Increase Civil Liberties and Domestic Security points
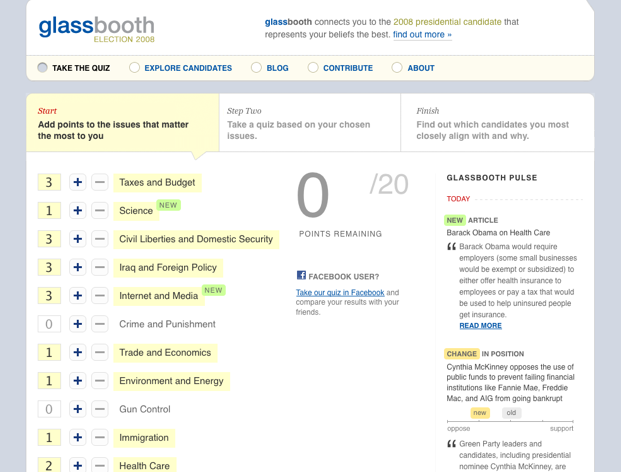 78,239
